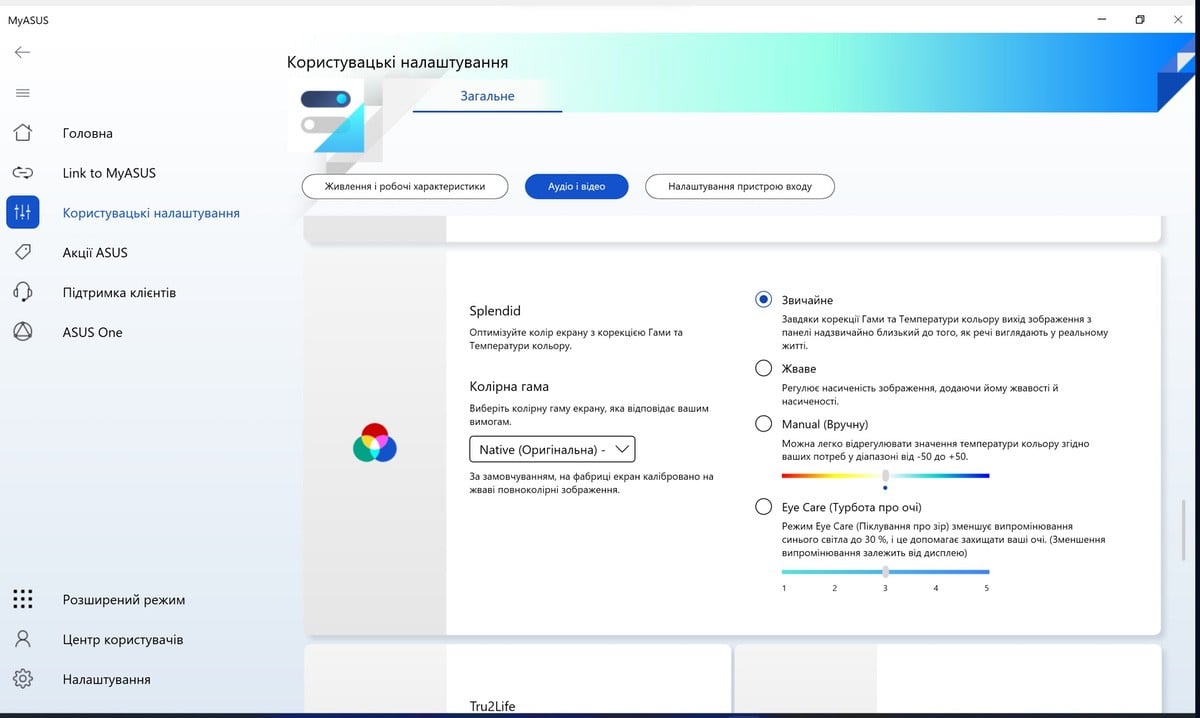Open Розширений режим in the sidebar
Screen dimensions: 1200x718
click(124, 599)
